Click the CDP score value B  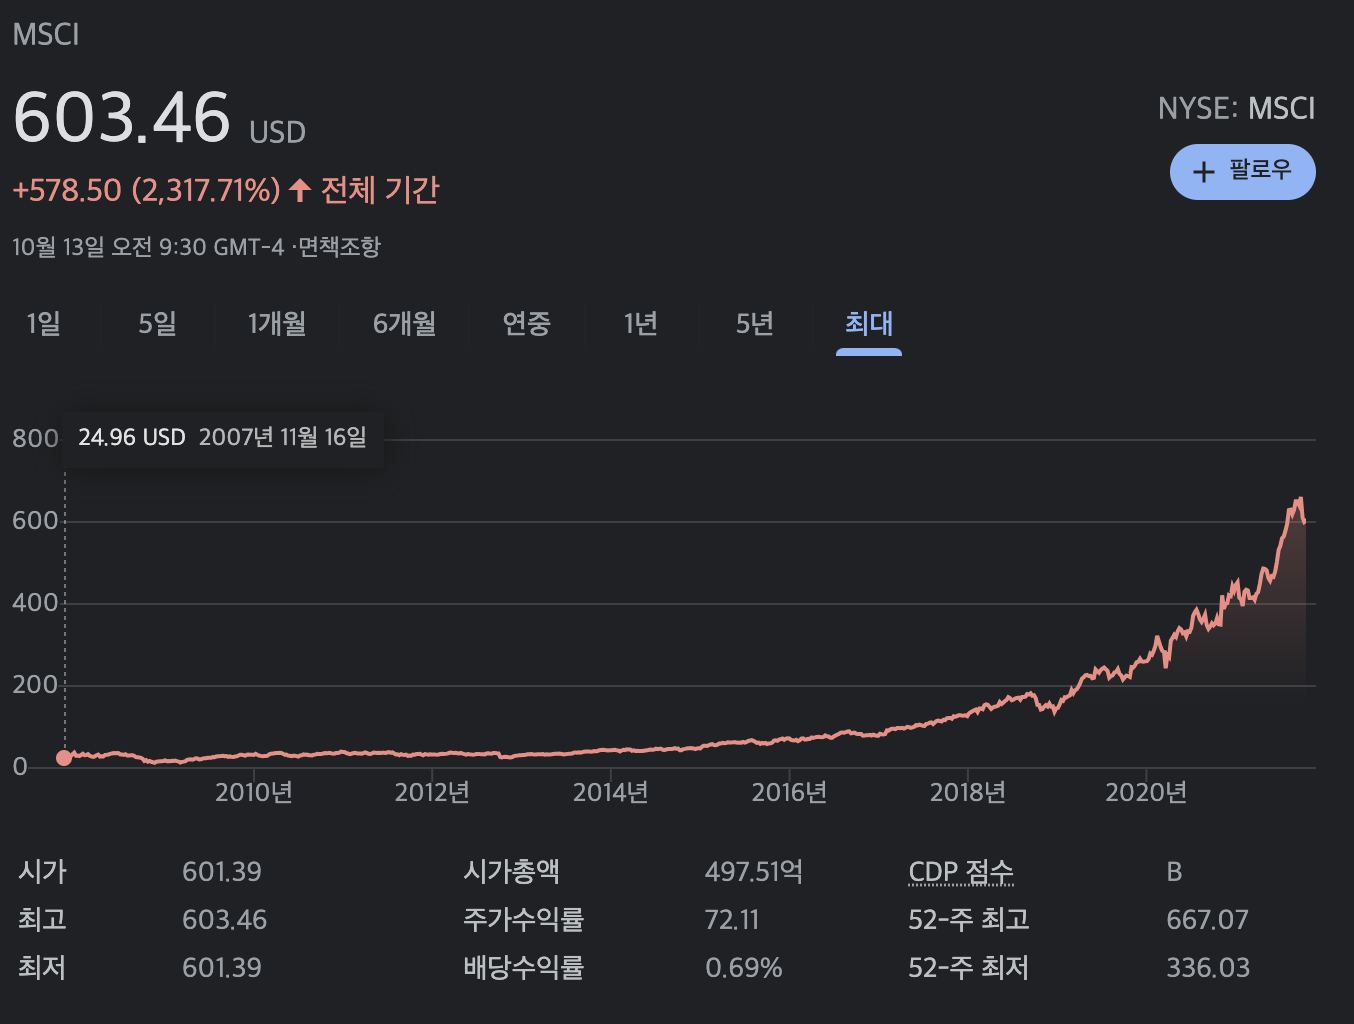tap(1174, 872)
